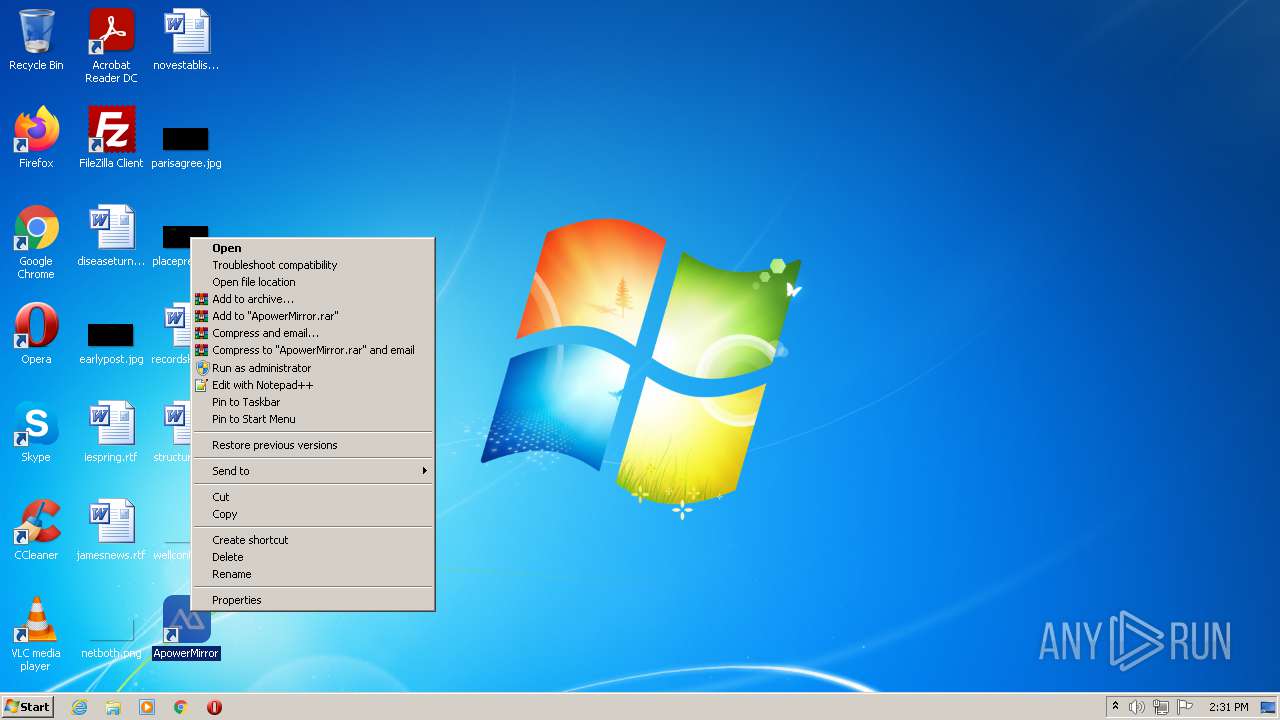This screenshot has width=1280, height=720.
Task: Select the jamesnews.rtf document icon
Action: point(111,530)
